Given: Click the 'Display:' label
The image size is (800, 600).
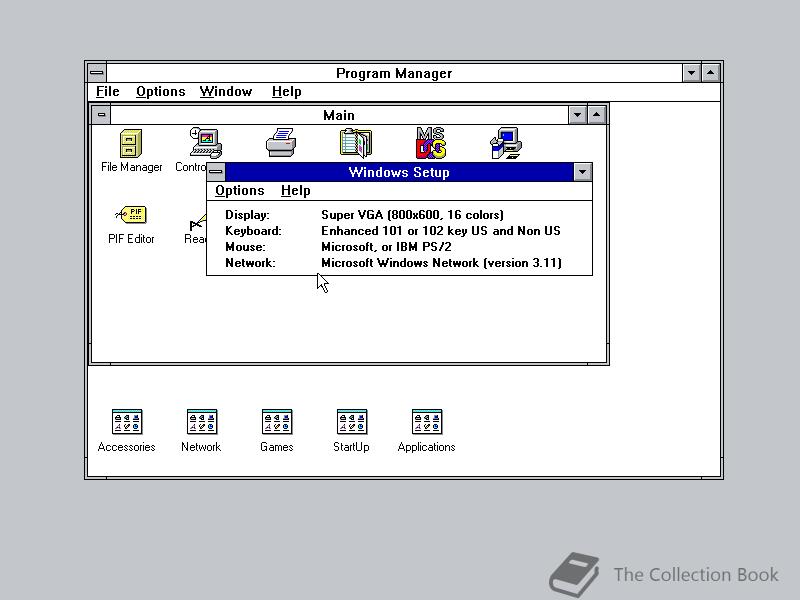Looking at the screenshot, I should click(247, 215).
